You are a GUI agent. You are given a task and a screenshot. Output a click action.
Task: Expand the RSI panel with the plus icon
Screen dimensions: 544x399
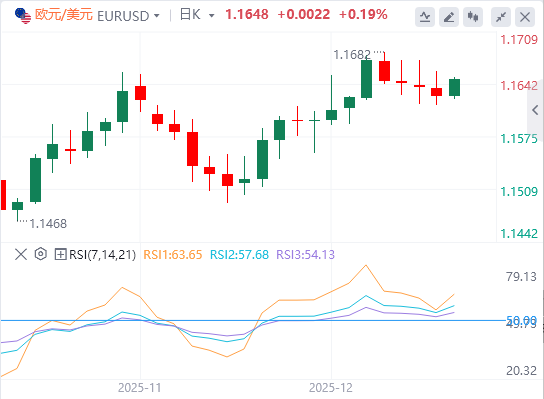[60, 254]
